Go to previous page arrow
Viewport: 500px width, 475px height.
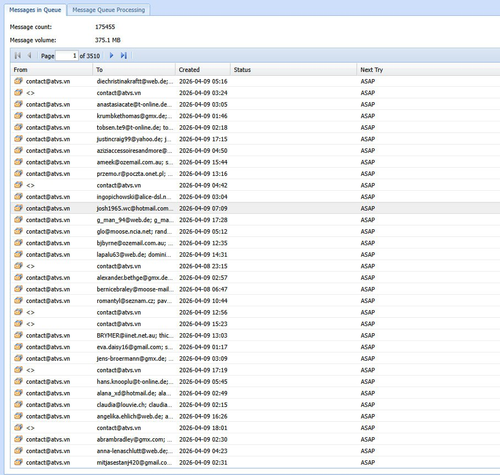pyautogui.click(x=29, y=56)
